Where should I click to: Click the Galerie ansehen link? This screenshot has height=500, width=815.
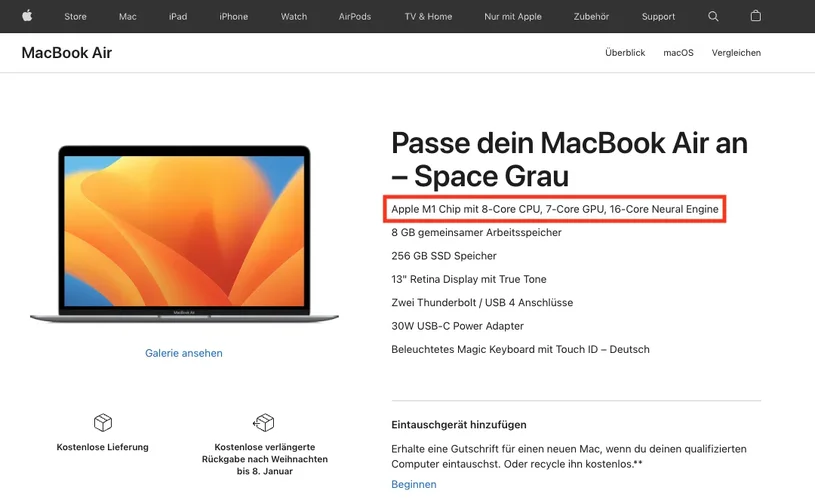pyautogui.click(x=183, y=353)
